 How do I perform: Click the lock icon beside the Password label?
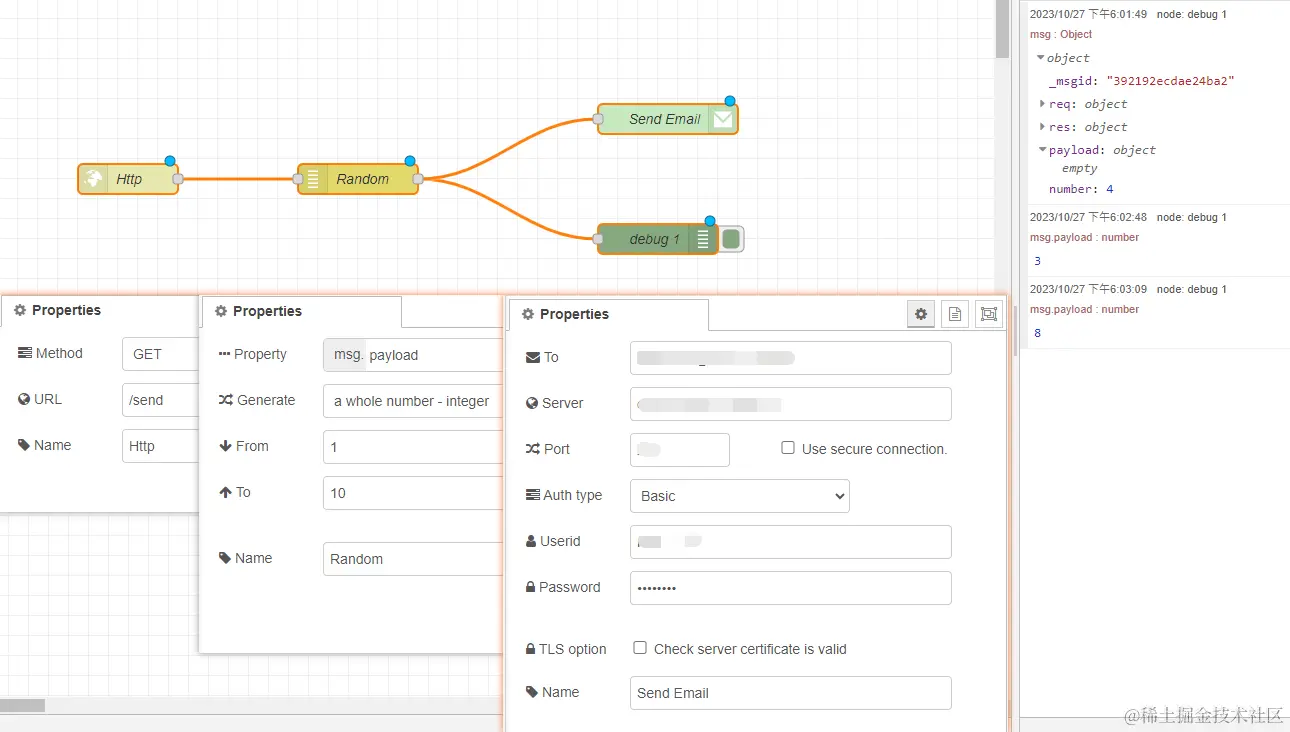pos(530,587)
